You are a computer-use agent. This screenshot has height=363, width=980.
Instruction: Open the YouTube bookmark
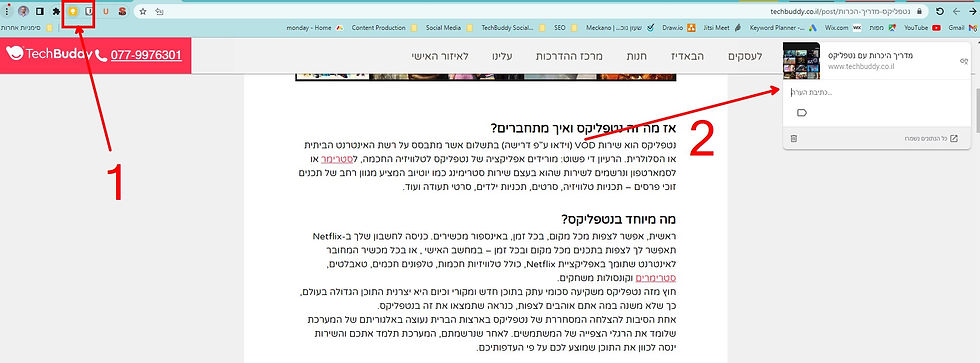pyautogui.click(x=922, y=27)
